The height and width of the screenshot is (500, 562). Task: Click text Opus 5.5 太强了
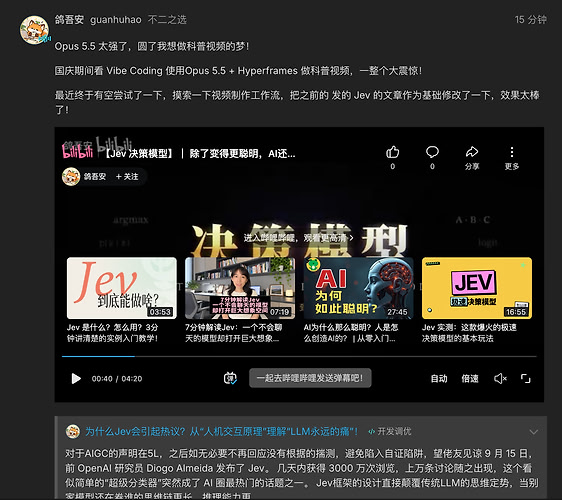coord(91,46)
